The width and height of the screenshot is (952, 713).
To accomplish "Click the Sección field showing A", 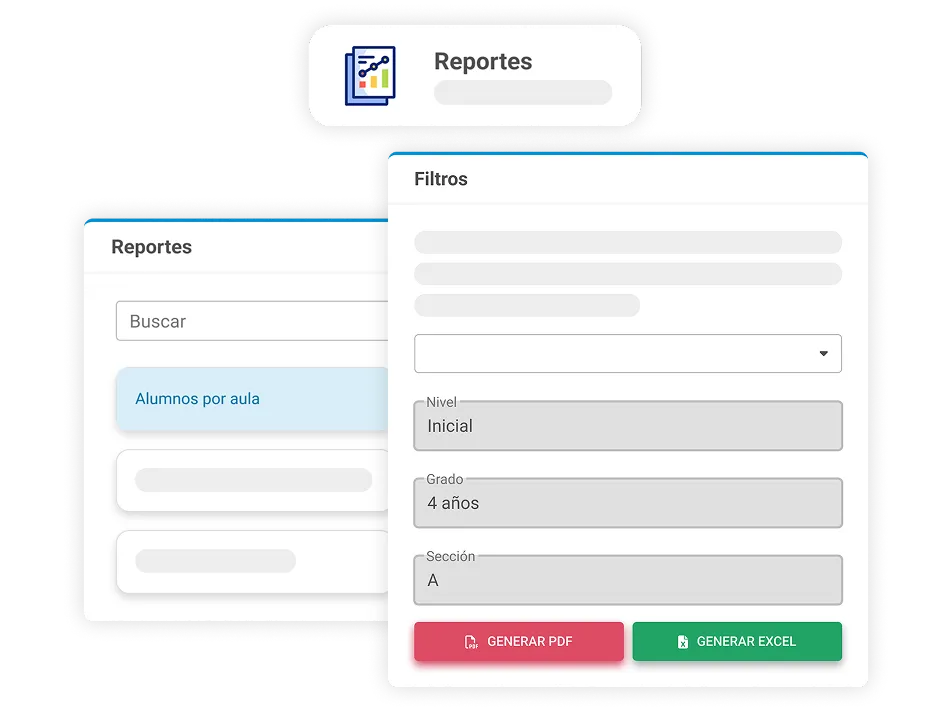I will pos(628,580).
